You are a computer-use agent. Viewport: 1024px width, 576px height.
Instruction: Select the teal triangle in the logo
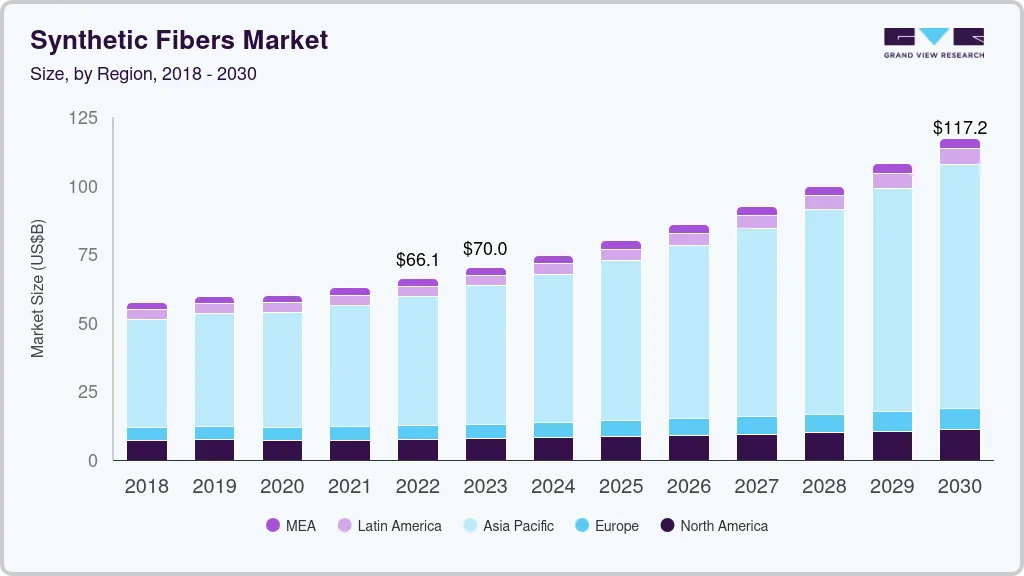(934, 35)
